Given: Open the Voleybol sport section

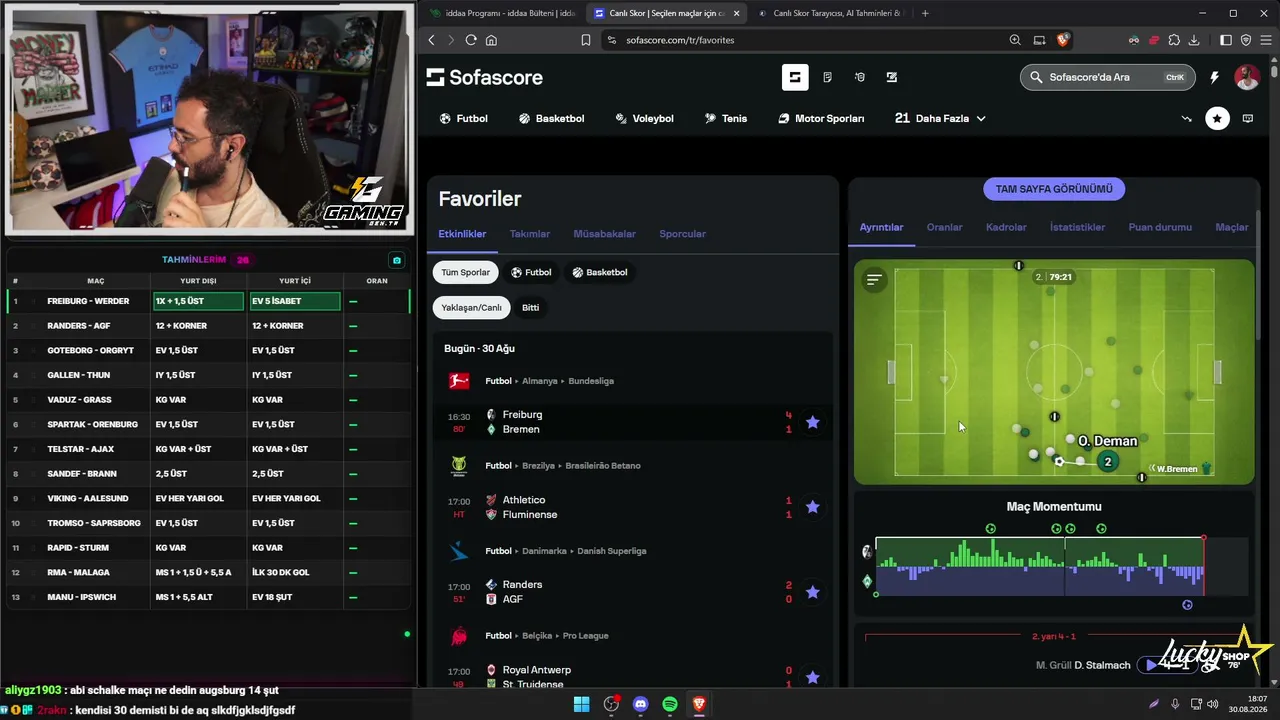Looking at the screenshot, I should pyautogui.click(x=643, y=118).
